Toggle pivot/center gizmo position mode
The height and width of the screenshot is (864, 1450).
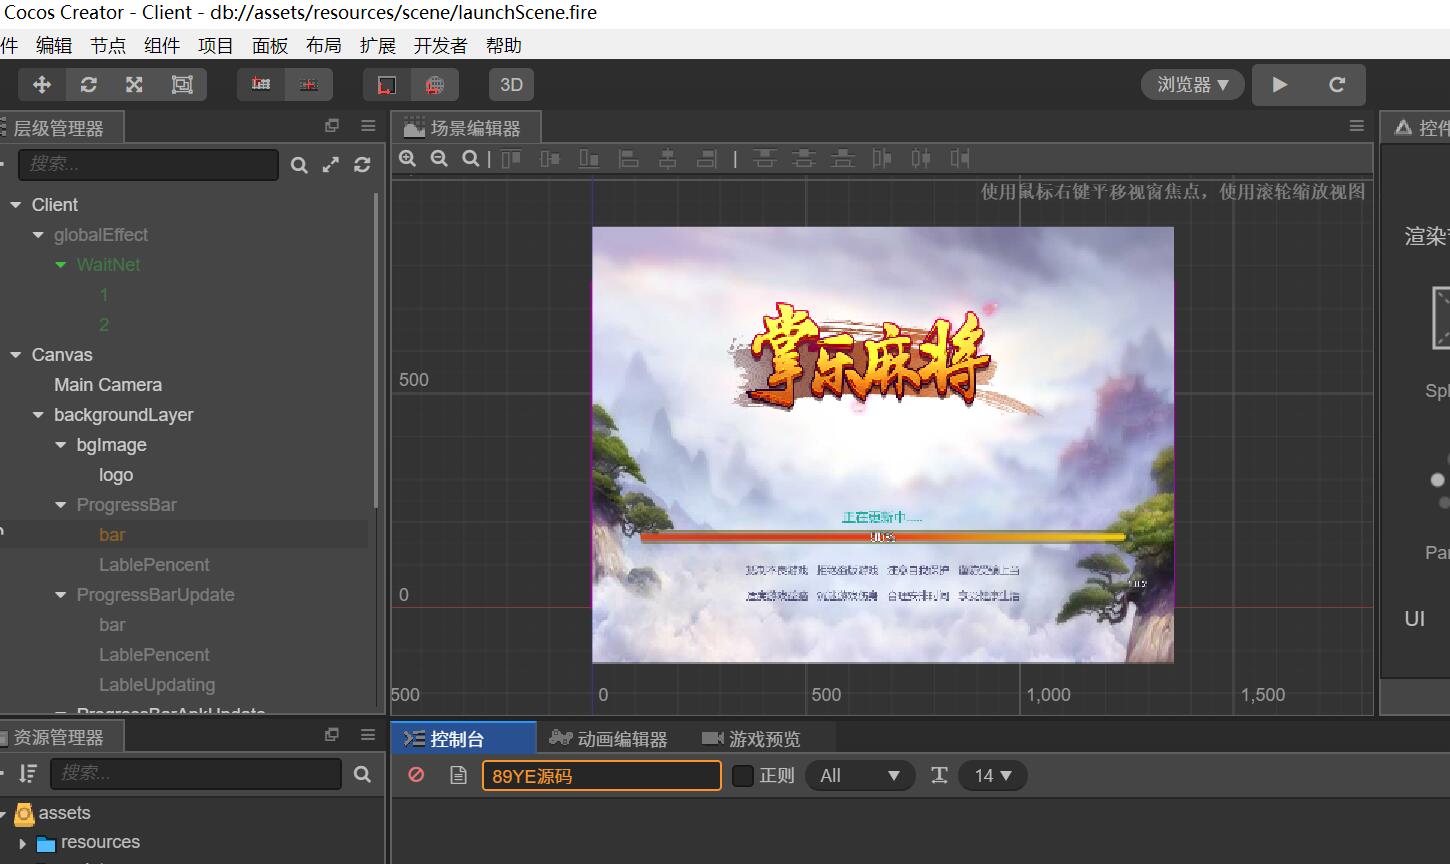pyautogui.click(x=261, y=85)
